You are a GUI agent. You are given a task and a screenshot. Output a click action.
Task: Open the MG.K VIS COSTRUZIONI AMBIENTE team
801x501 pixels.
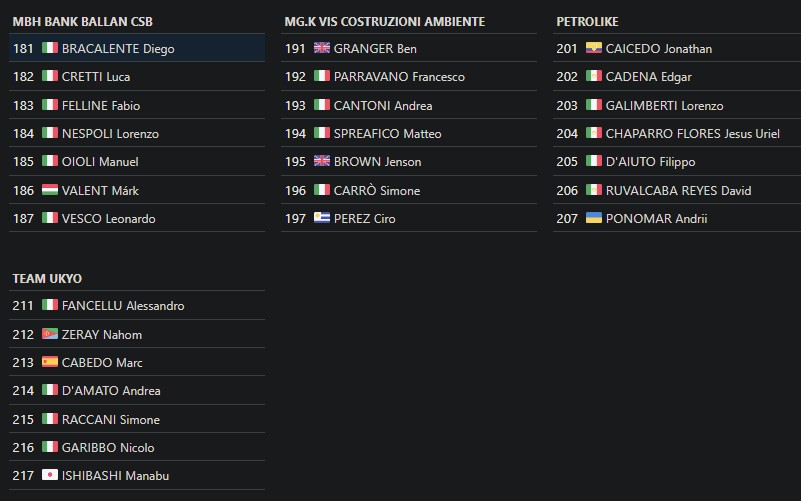click(385, 21)
